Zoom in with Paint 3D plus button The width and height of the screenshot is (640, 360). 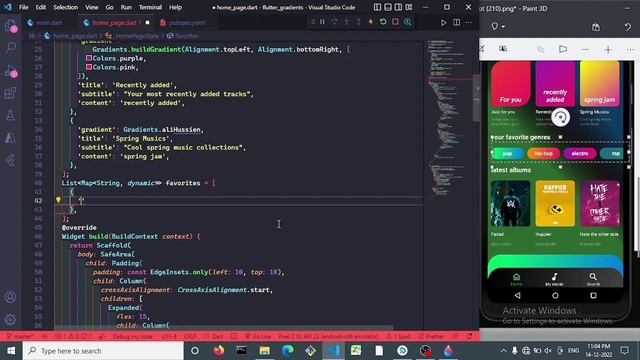coord(608,49)
